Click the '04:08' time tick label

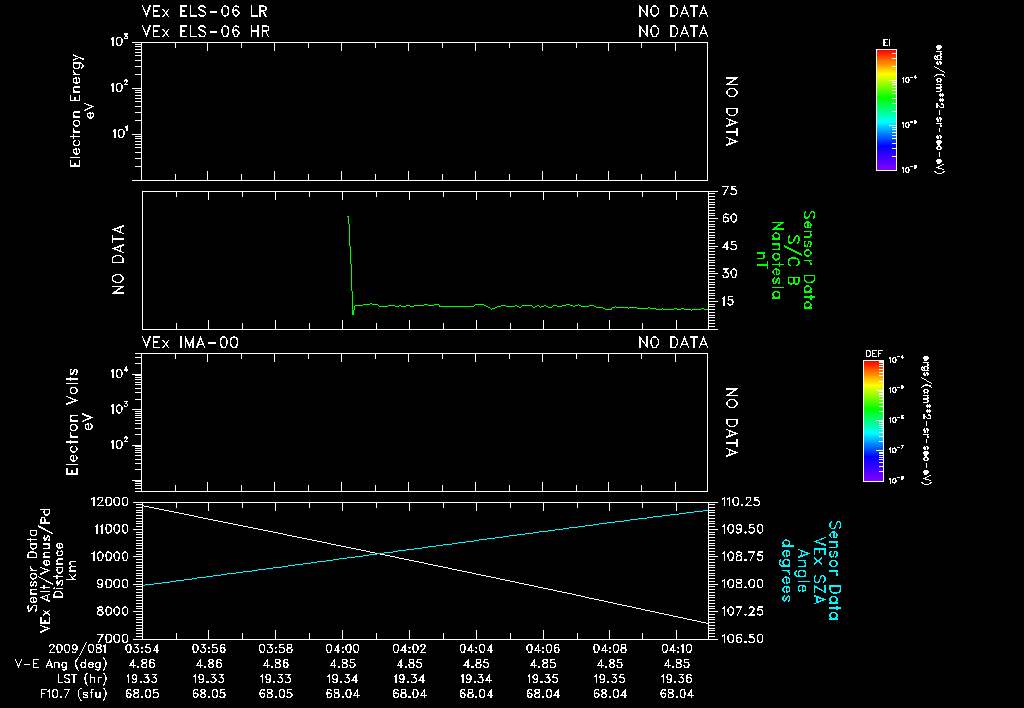click(609, 649)
